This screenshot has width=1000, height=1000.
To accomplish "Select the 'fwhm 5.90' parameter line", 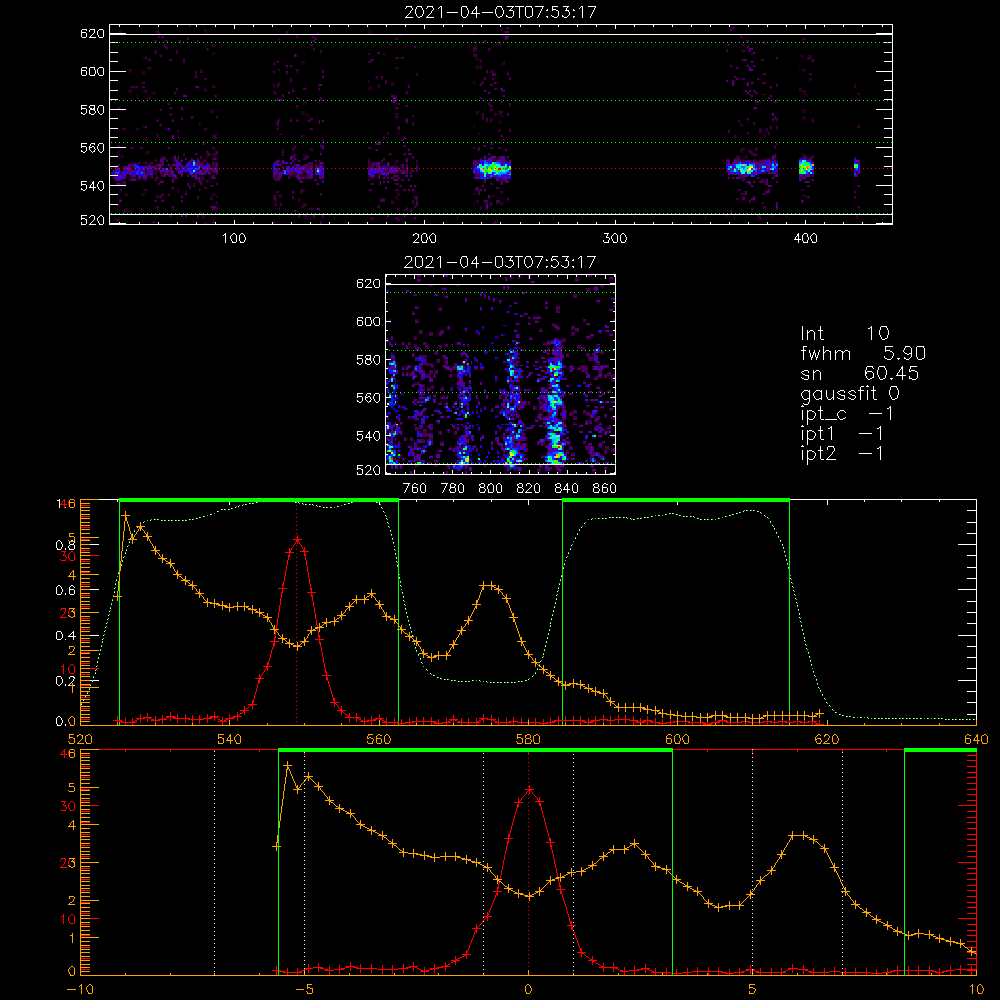I will click(863, 353).
